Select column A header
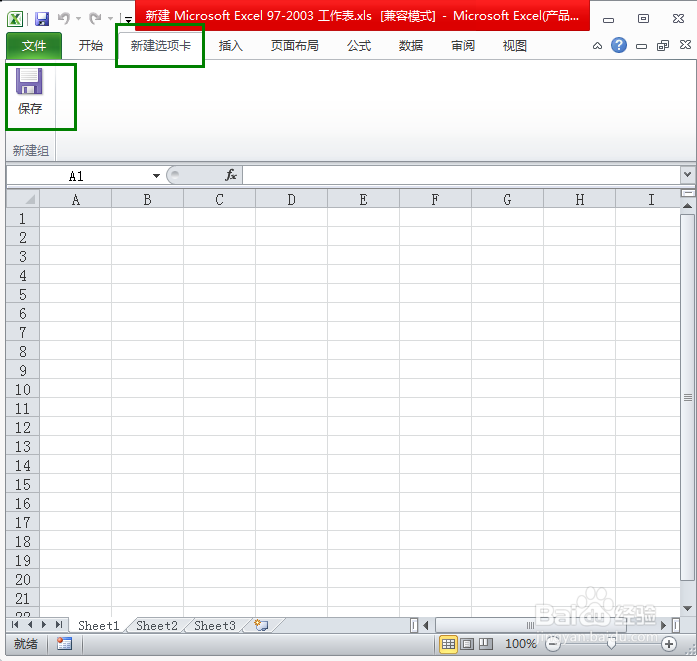 [76, 200]
